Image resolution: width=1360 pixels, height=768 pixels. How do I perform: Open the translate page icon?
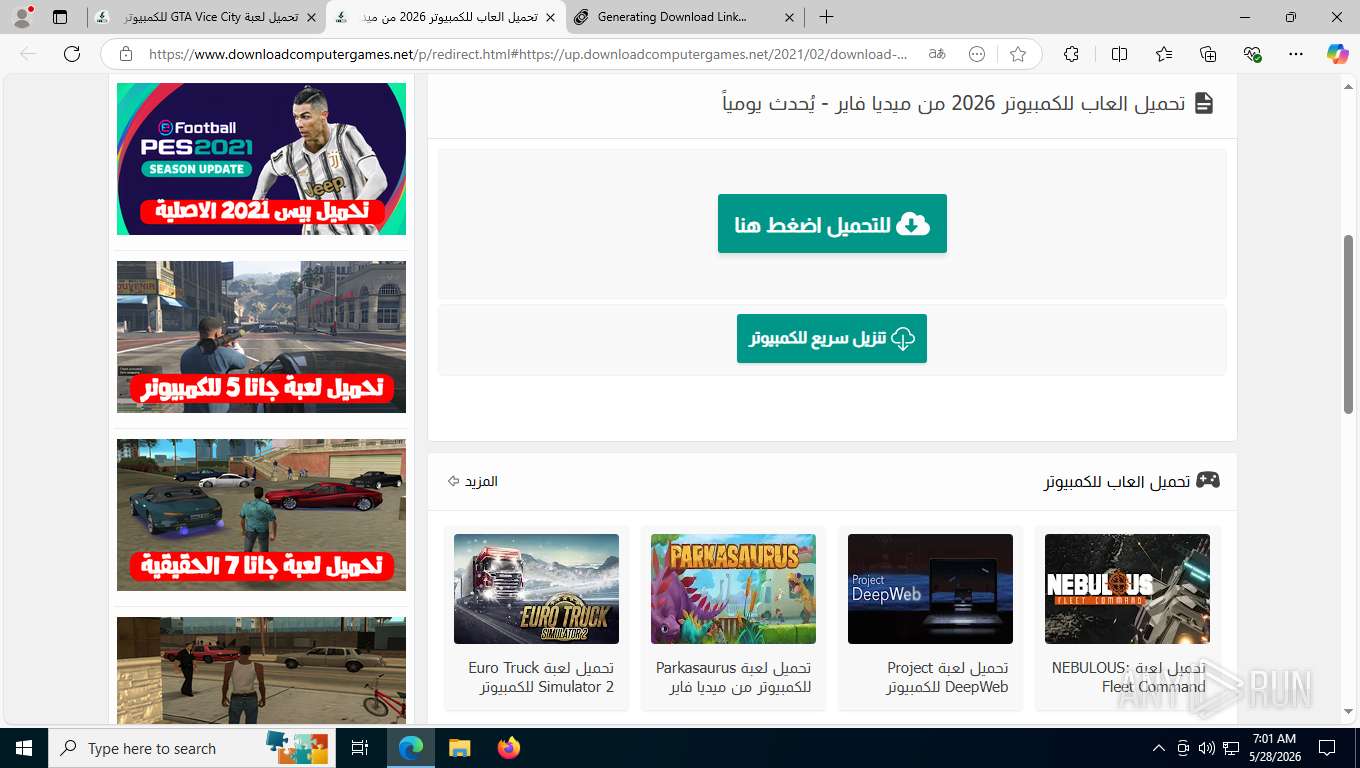pyautogui.click(x=937, y=54)
